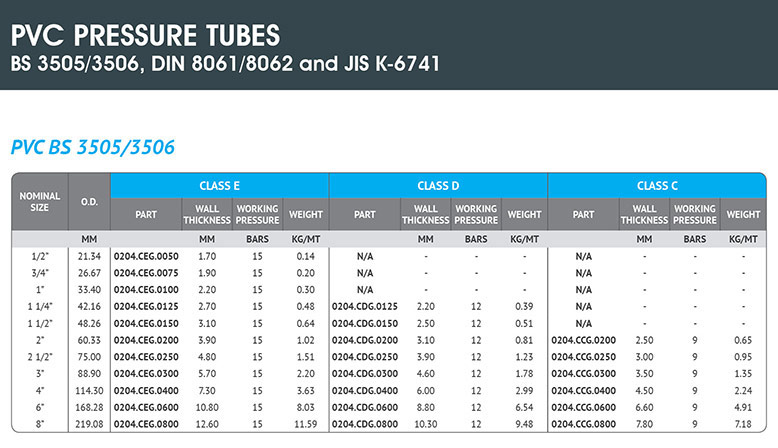Click the O.D. value 168.28
The height and width of the screenshot is (448, 778).
[89, 407]
